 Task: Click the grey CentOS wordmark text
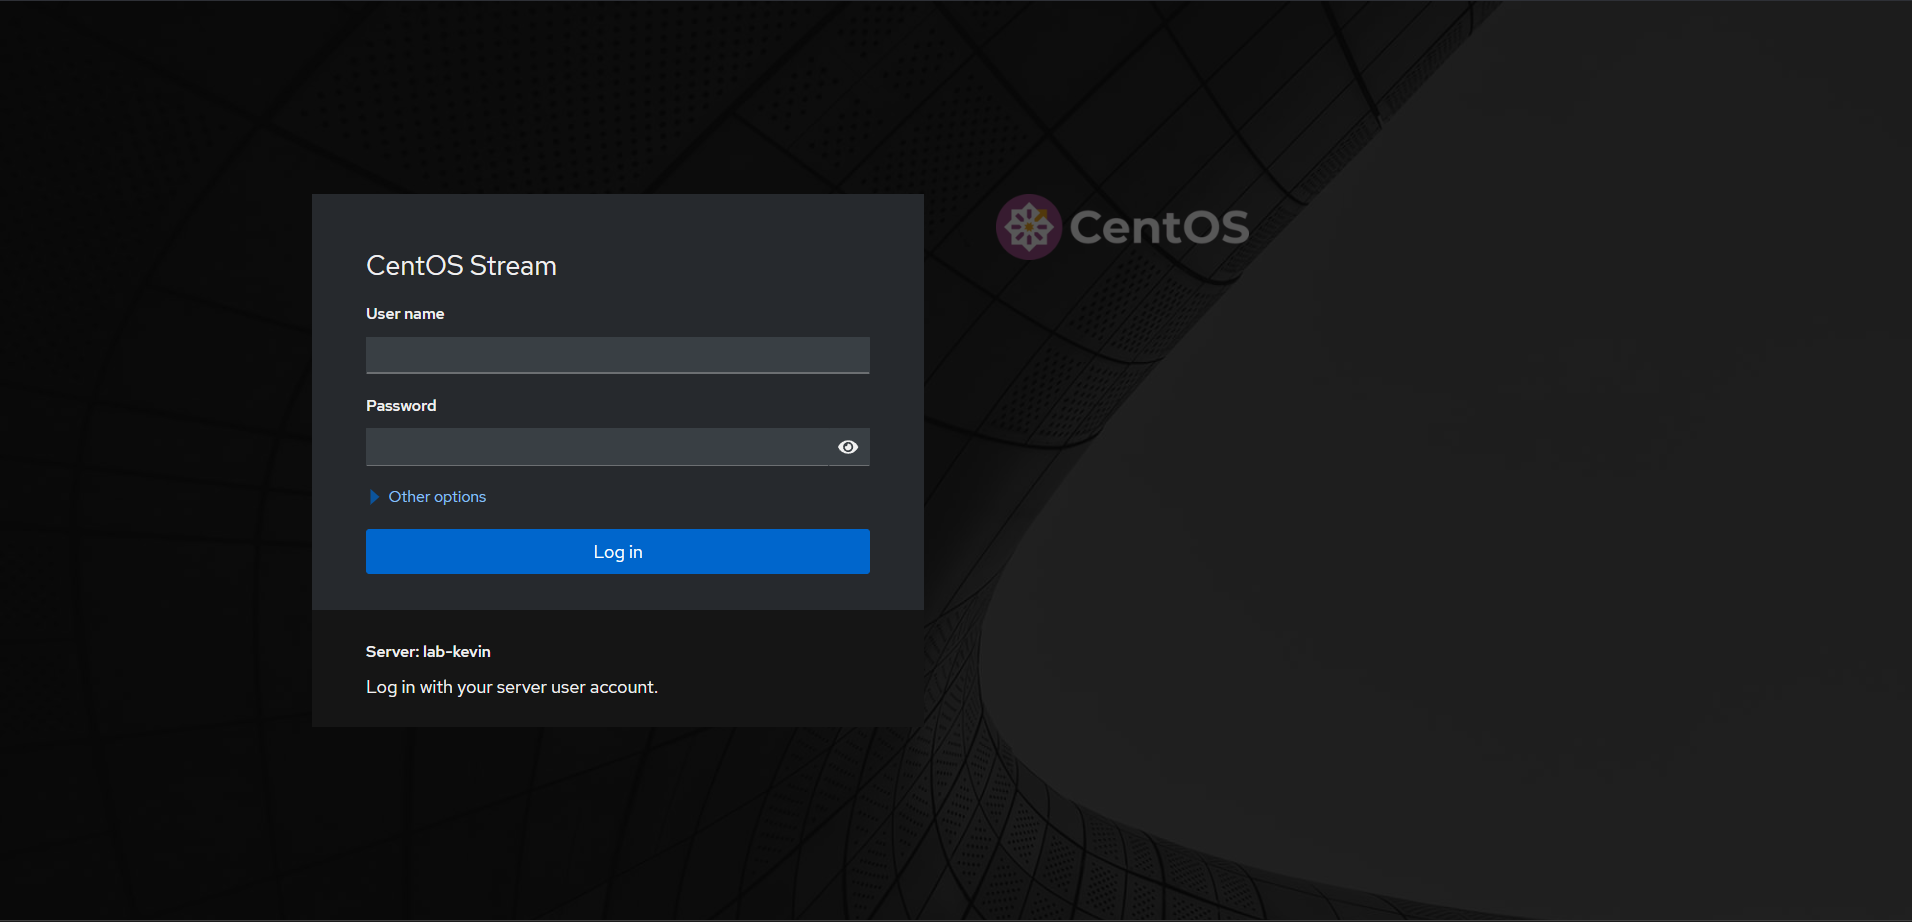1159,227
